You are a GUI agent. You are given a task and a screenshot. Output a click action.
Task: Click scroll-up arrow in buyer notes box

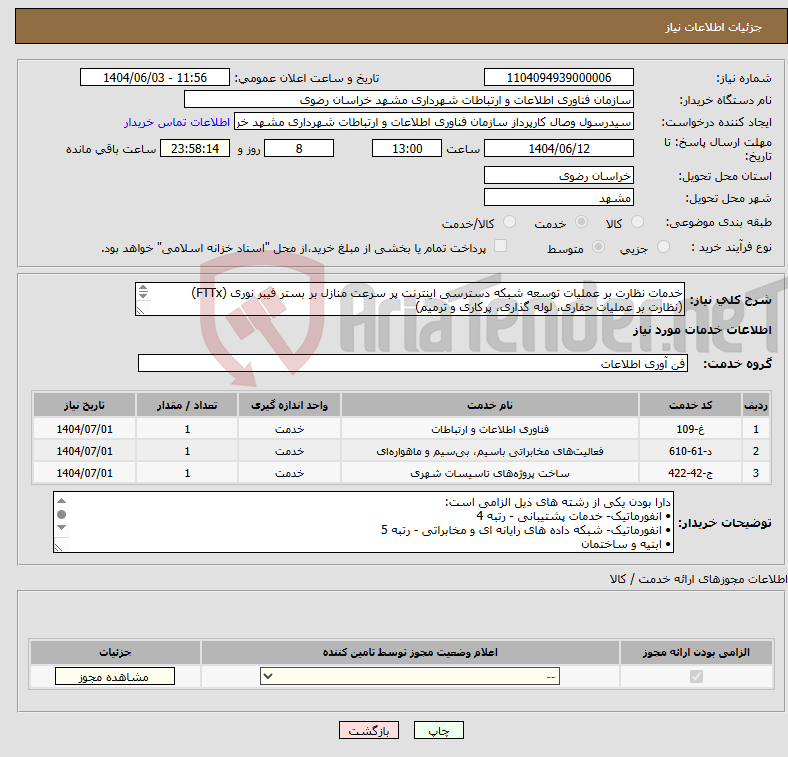(x=62, y=501)
